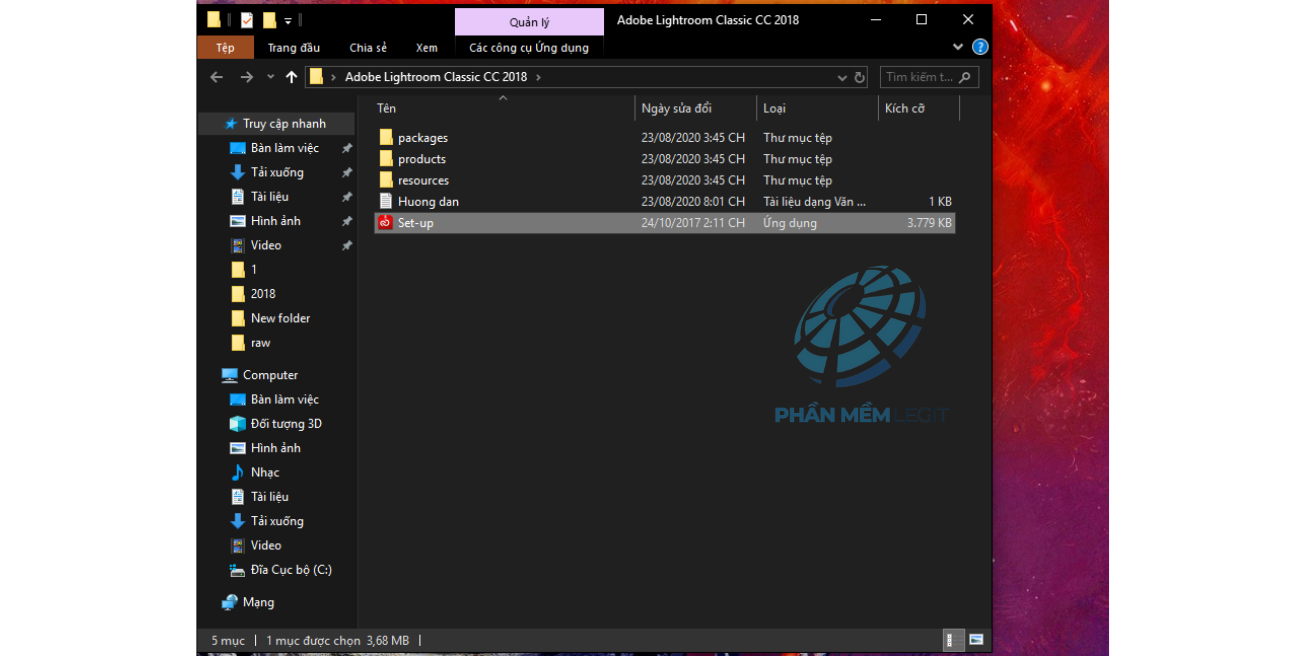Open the Chia sẻ tab

coord(368,48)
